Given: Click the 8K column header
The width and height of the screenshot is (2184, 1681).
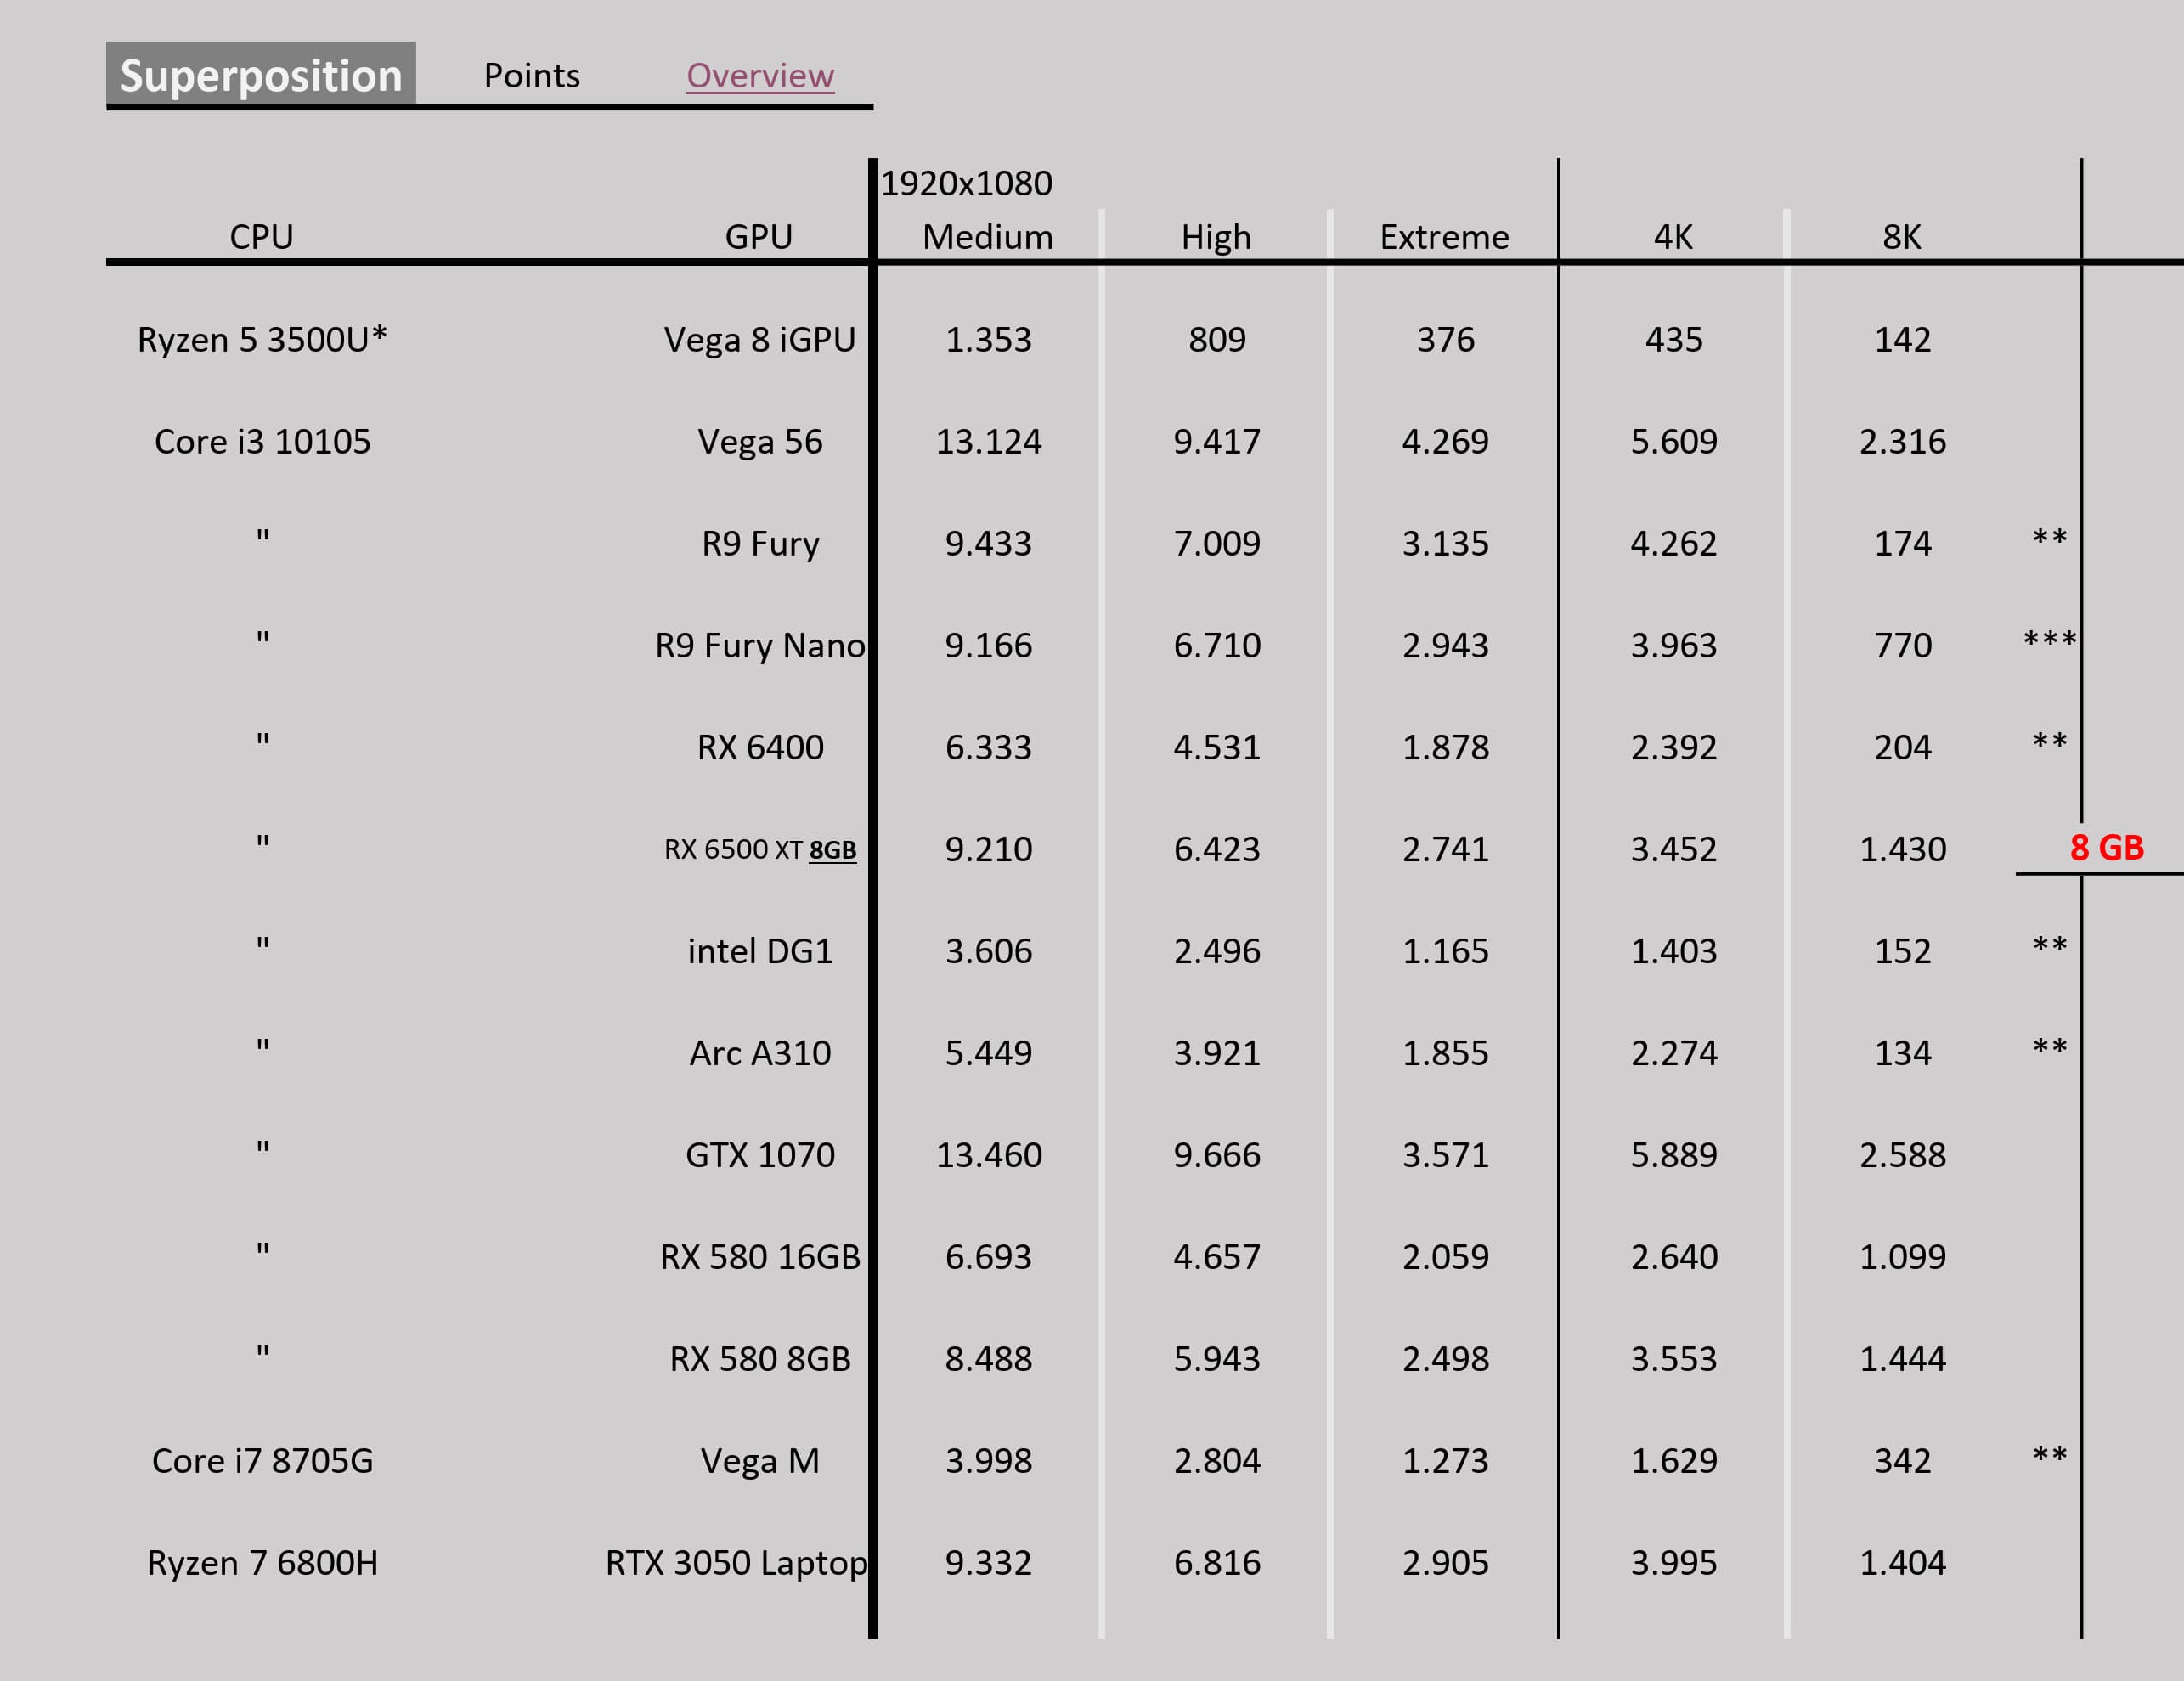Looking at the screenshot, I should tap(1902, 237).
